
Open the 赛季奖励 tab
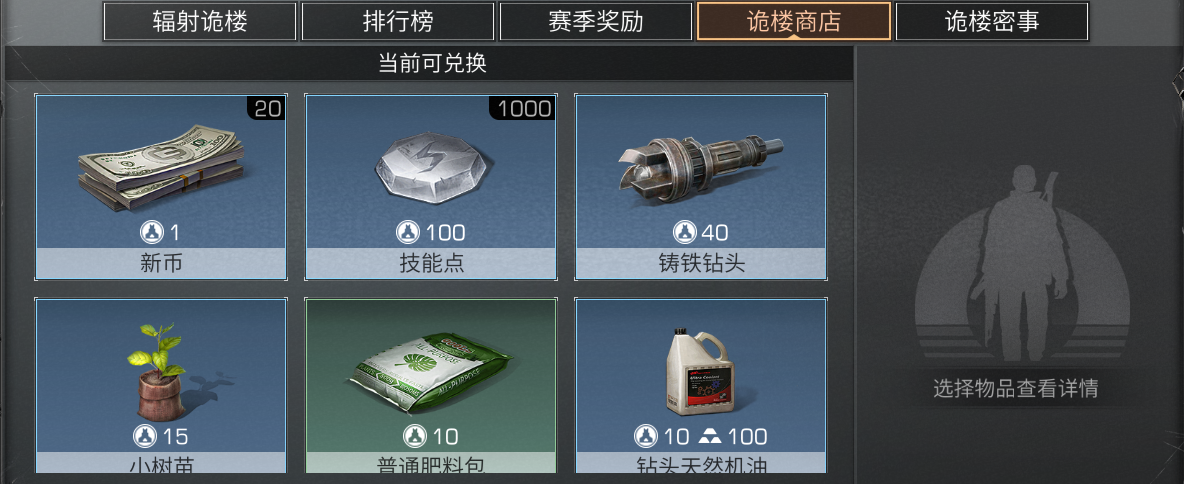596,21
